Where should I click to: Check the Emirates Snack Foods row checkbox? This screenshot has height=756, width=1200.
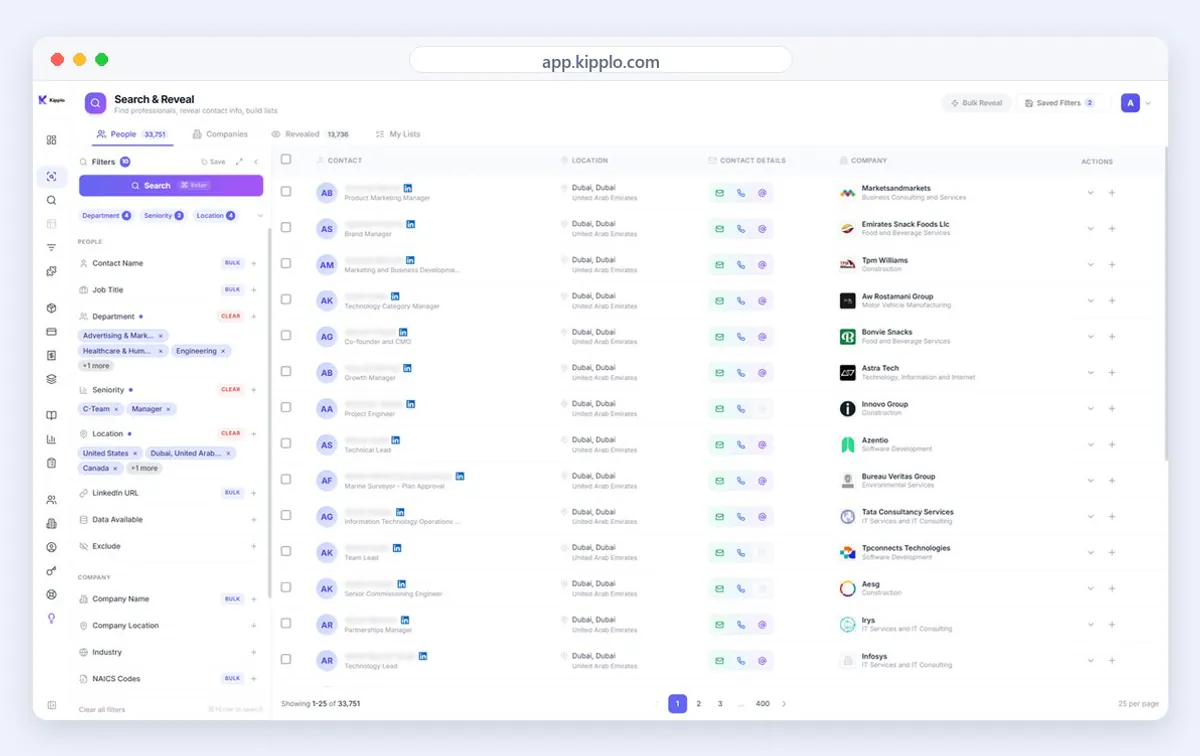[x=286, y=227]
